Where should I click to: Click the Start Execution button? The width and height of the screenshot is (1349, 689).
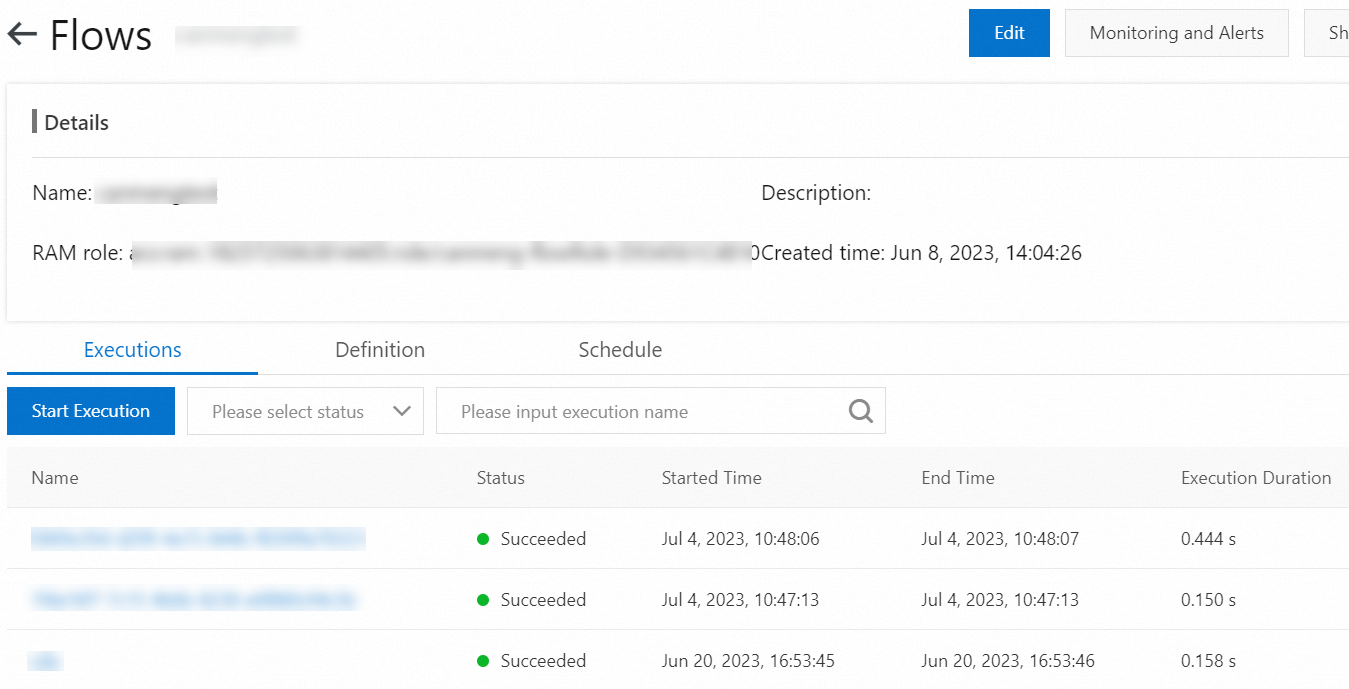pyautogui.click(x=91, y=410)
